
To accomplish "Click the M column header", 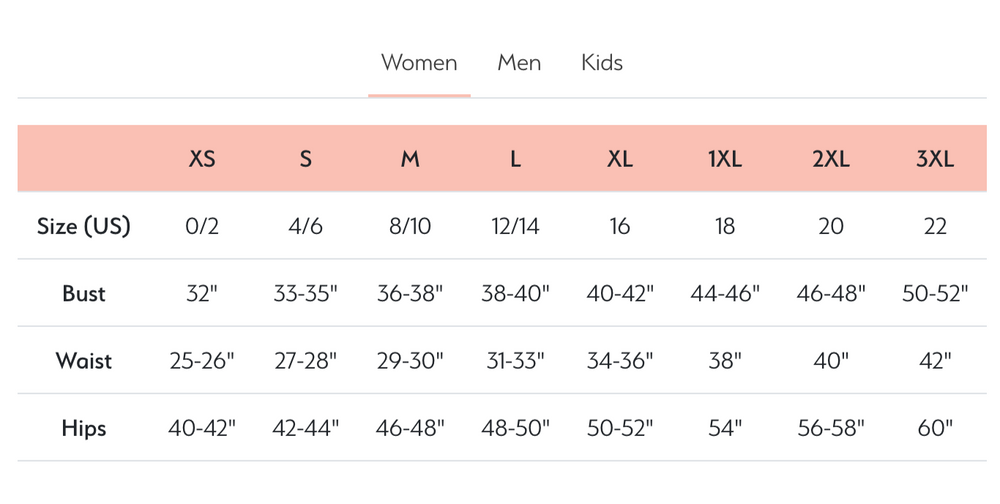I will pyautogui.click(x=410, y=159).
